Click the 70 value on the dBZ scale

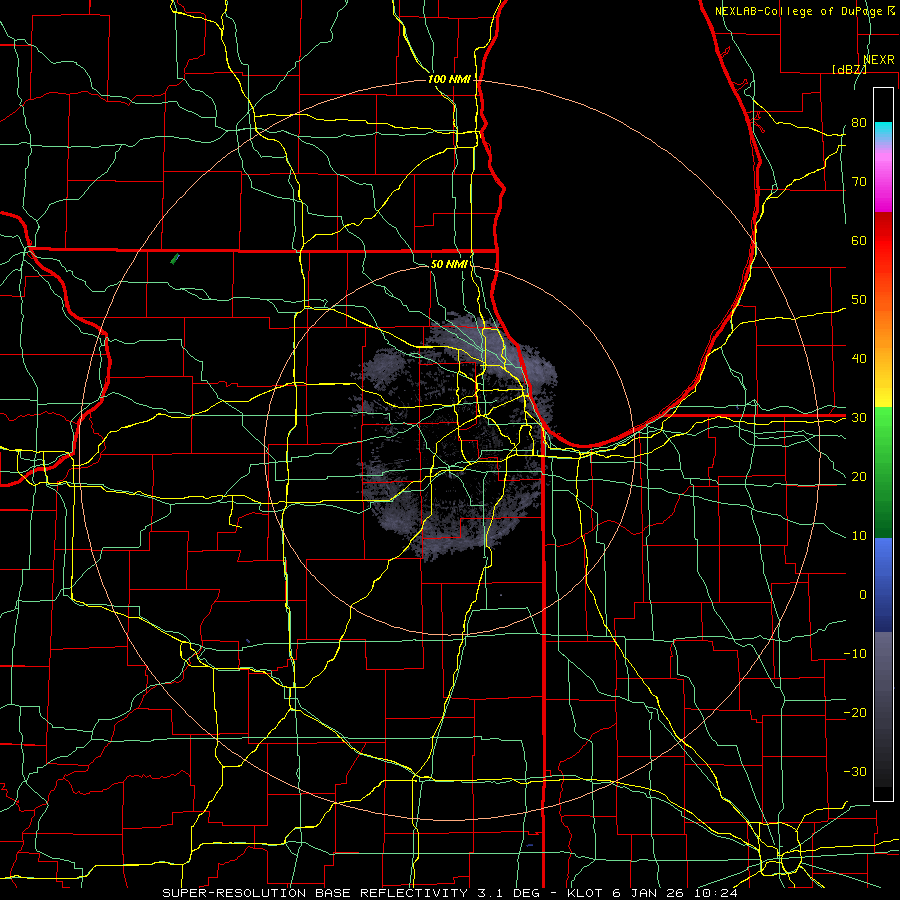pyautogui.click(x=859, y=181)
